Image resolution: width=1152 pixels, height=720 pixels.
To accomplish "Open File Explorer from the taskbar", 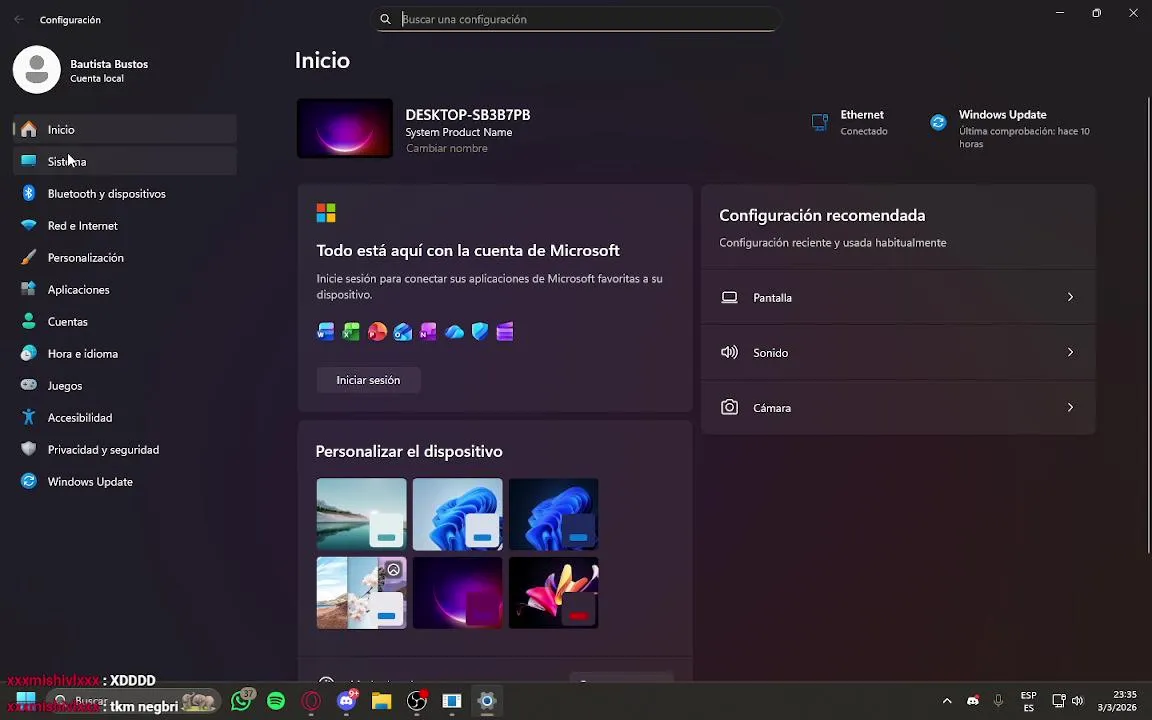I will click(381, 701).
